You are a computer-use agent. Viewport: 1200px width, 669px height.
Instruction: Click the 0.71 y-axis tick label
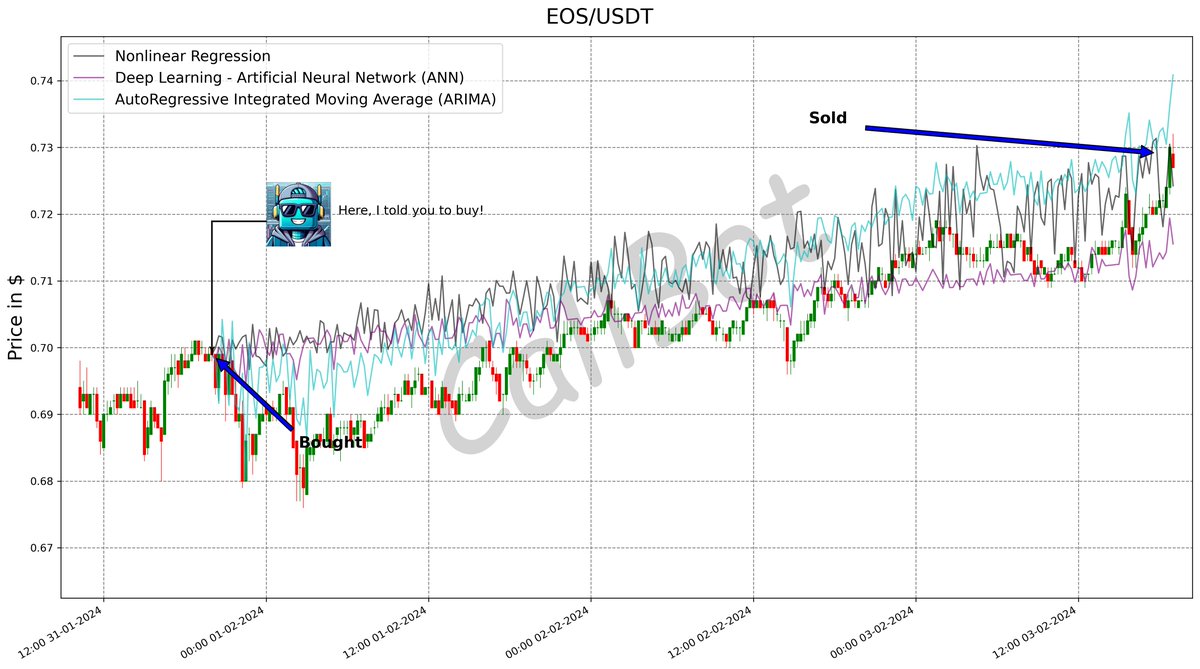click(41, 281)
